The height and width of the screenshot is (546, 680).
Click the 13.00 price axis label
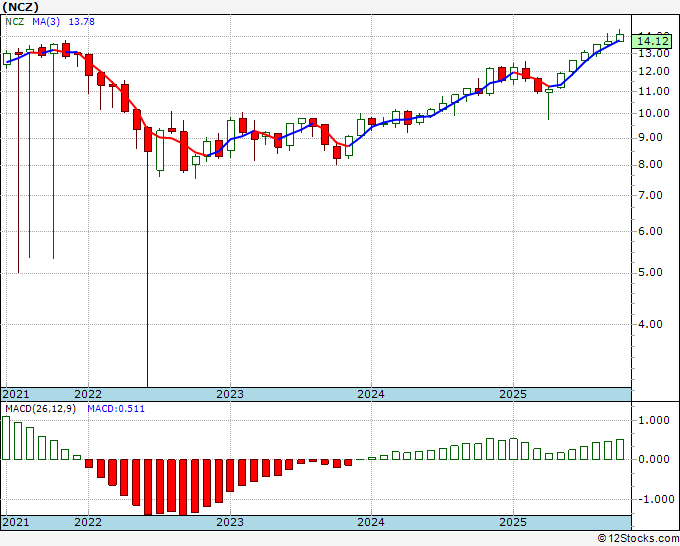coord(654,53)
